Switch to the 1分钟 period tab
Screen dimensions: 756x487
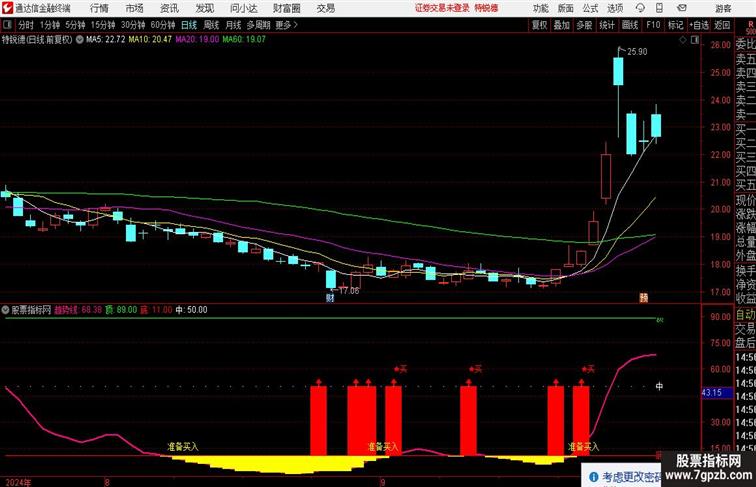[x=50, y=25]
